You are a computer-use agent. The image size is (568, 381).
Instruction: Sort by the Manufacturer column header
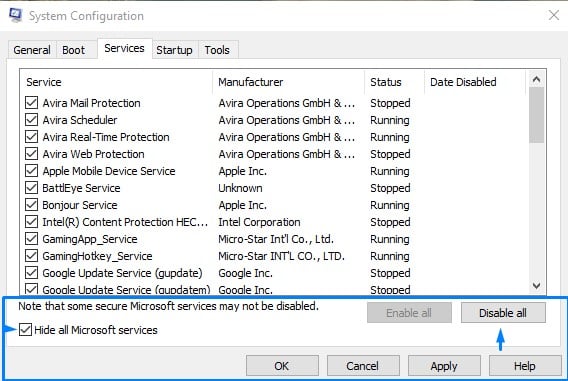289,82
